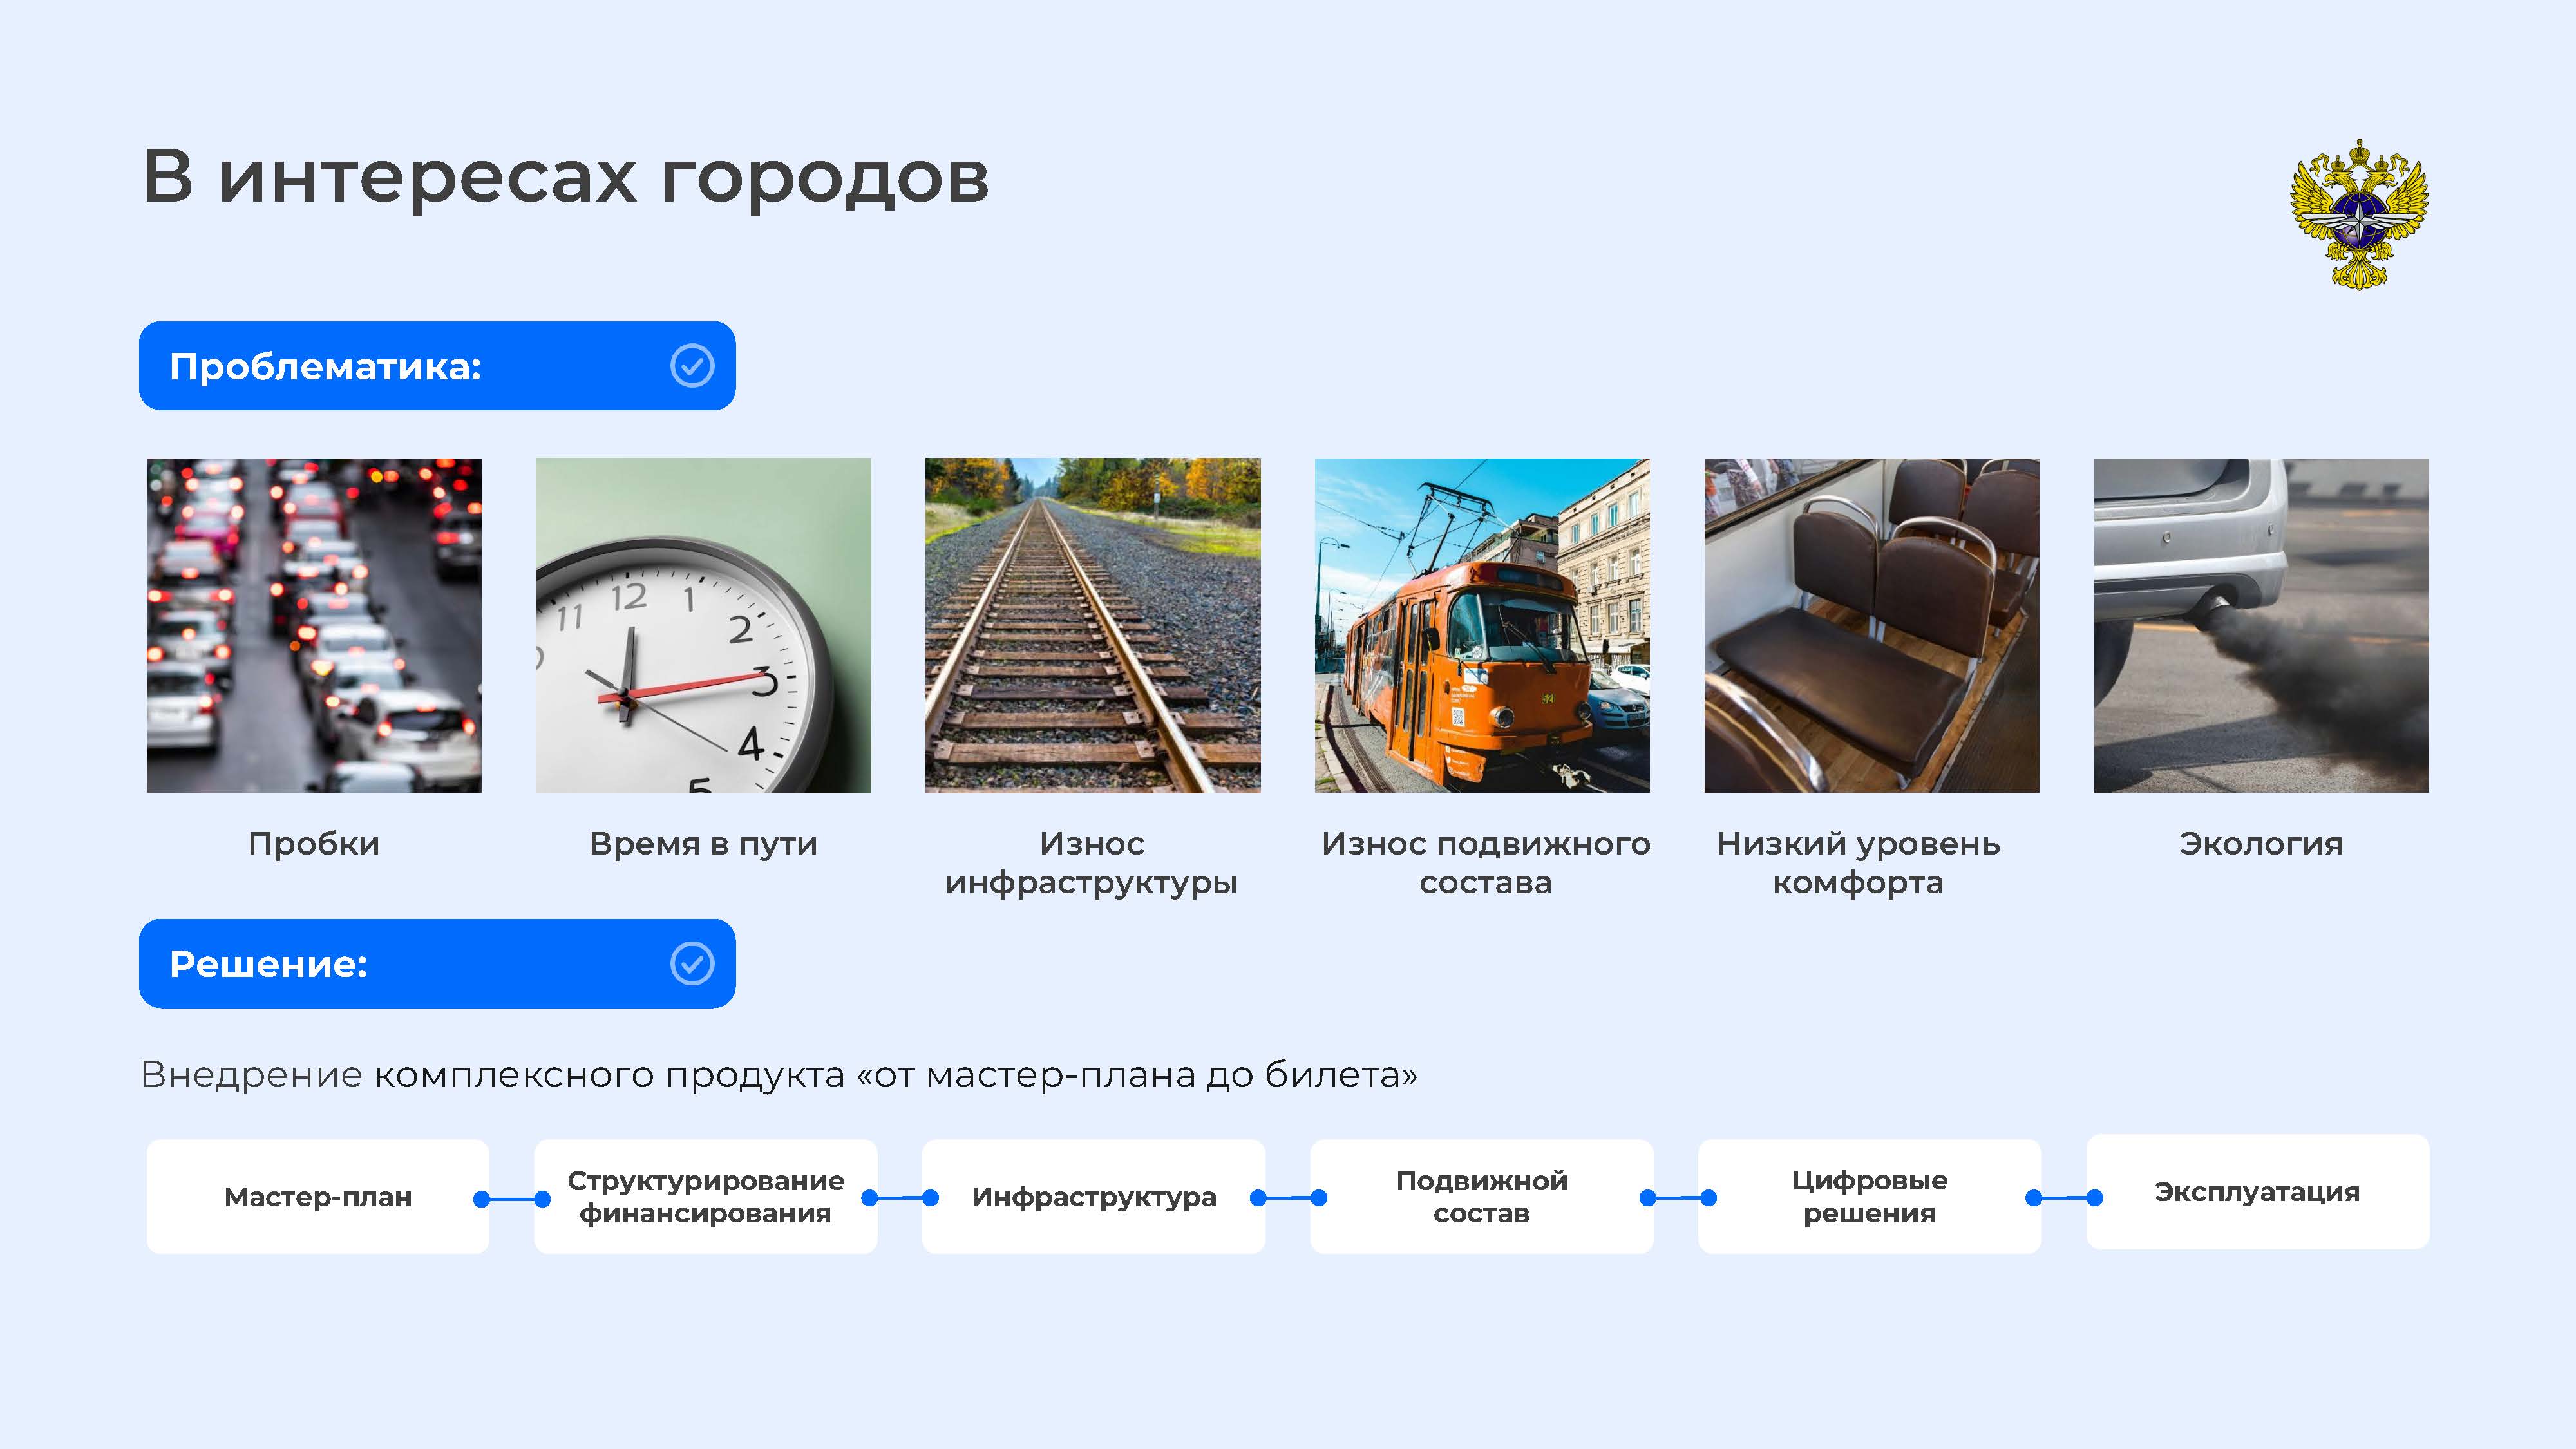Click the Эксплуатация step box
Screen dimensions: 2576x1449
click(2257, 1192)
